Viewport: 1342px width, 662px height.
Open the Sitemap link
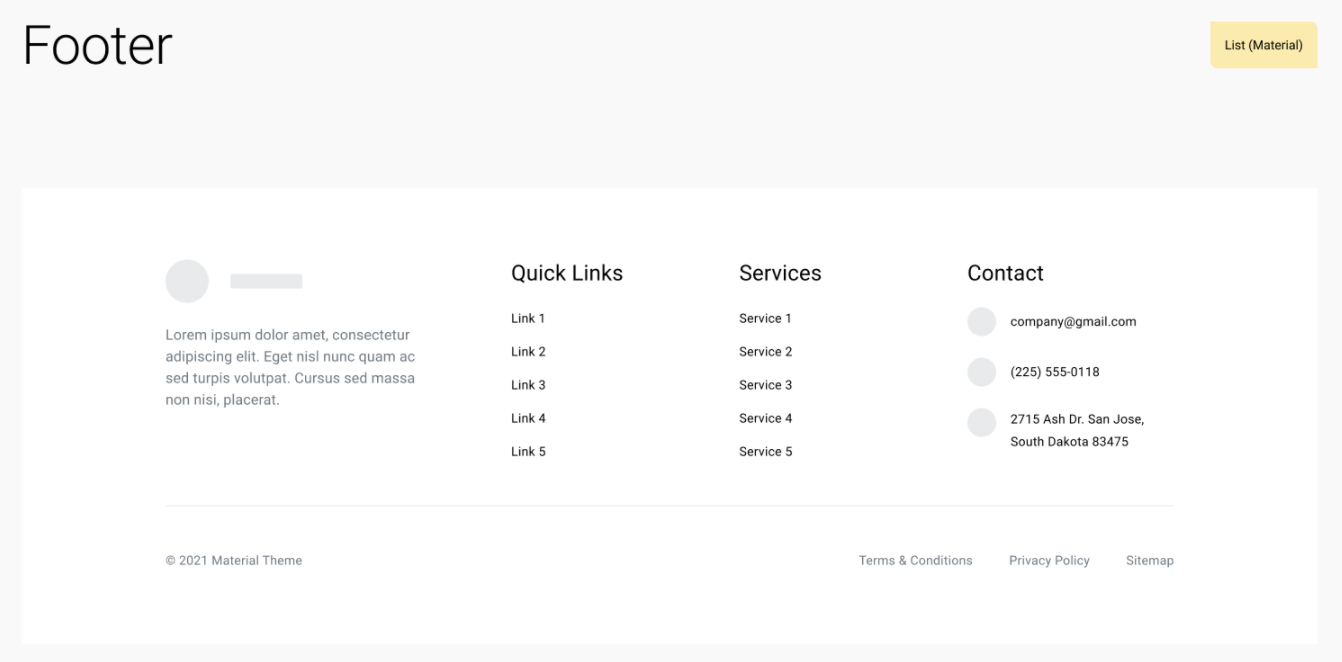coord(1150,561)
